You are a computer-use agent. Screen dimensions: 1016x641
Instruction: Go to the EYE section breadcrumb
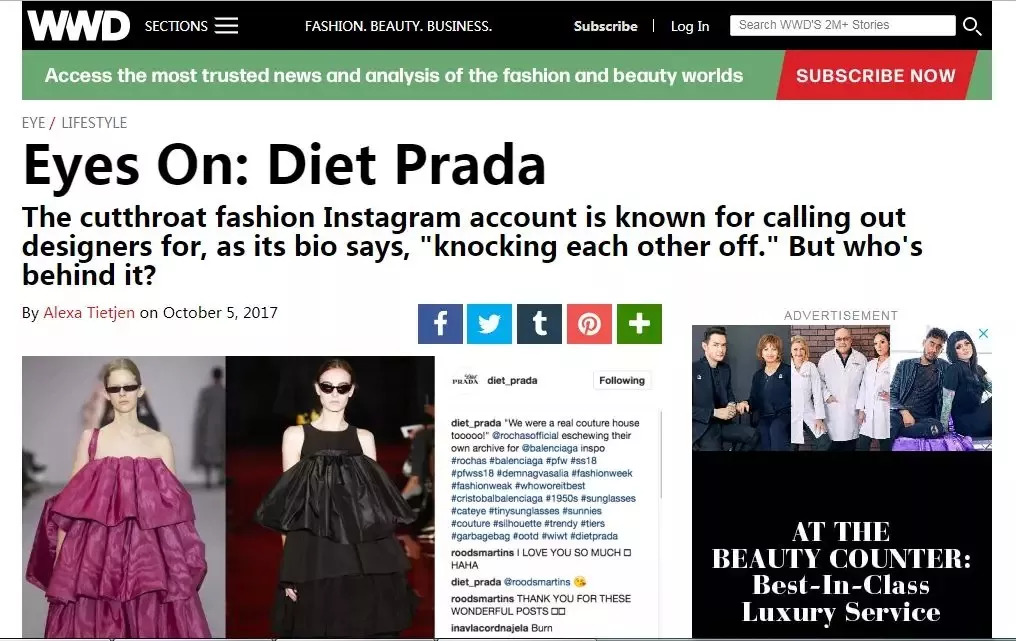tap(34, 122)
